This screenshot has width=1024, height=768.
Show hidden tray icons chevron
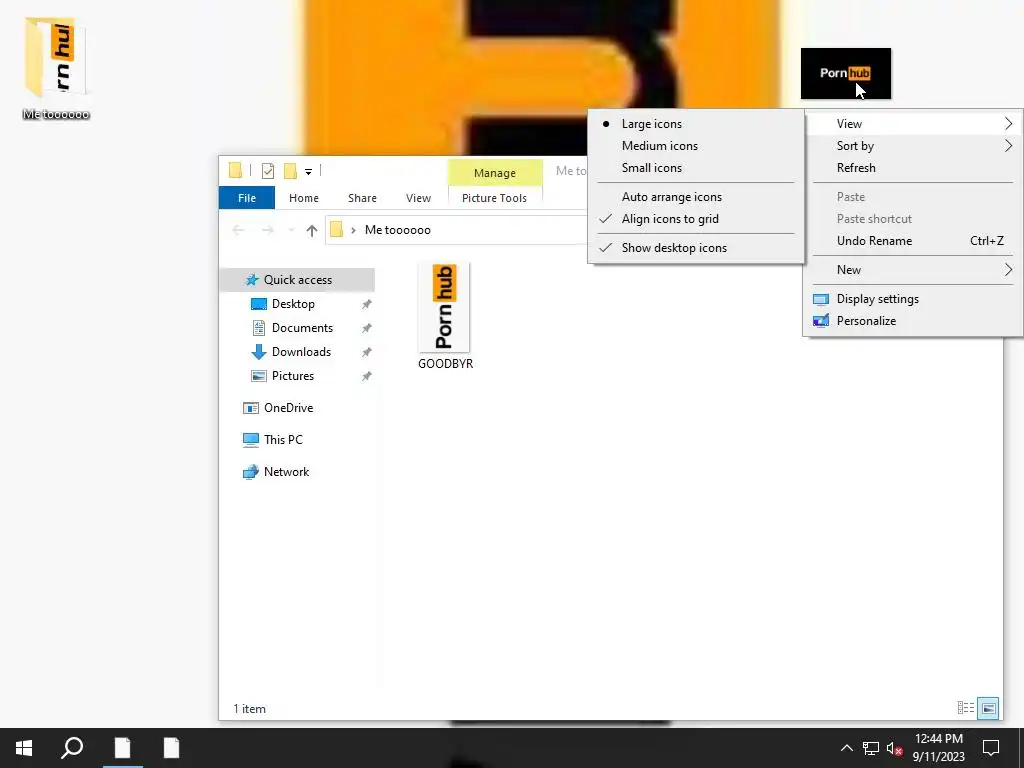click(x=846, y=748)
